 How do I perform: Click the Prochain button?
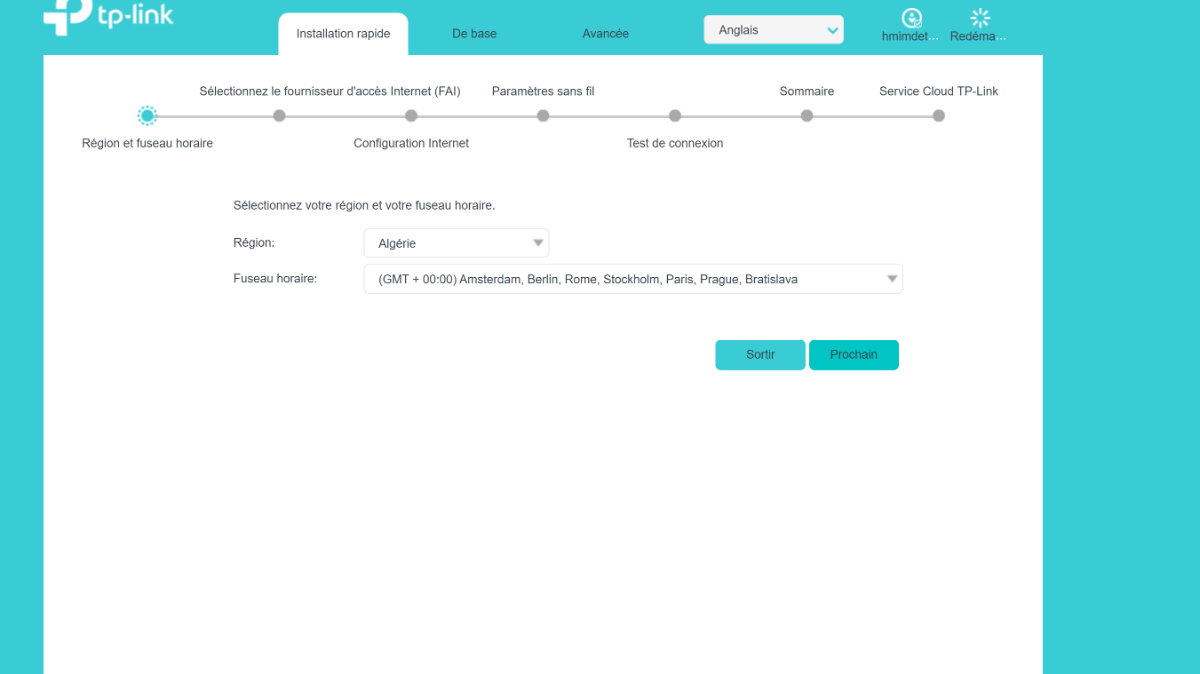pyautogui.click(x=853, y=355)
